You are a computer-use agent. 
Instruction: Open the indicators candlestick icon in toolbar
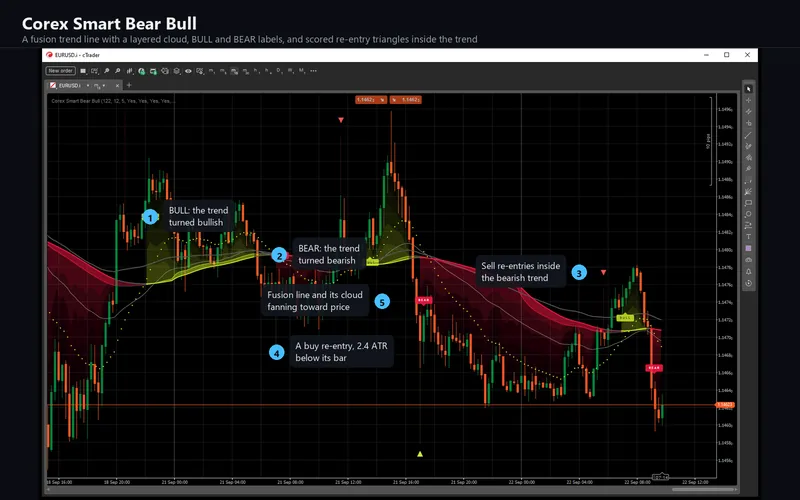(x=130, y=71)
